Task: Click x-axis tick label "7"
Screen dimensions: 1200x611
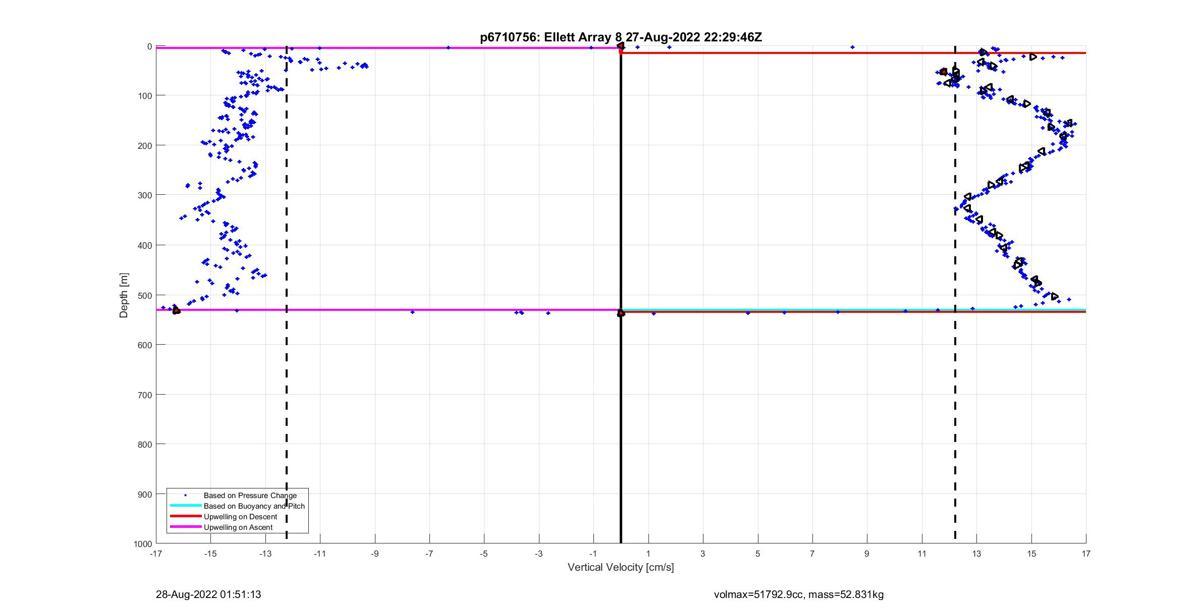Action: (812, 553)
